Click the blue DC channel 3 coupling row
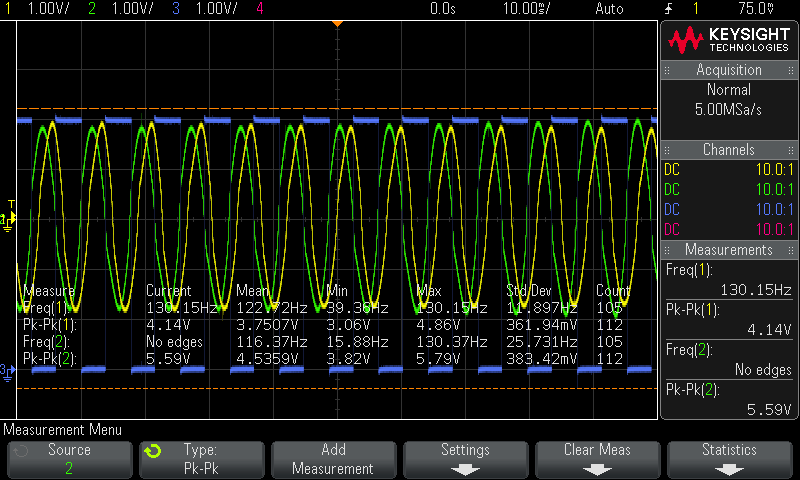This screenshot has height=480, width=800. [x=729, y=209]
